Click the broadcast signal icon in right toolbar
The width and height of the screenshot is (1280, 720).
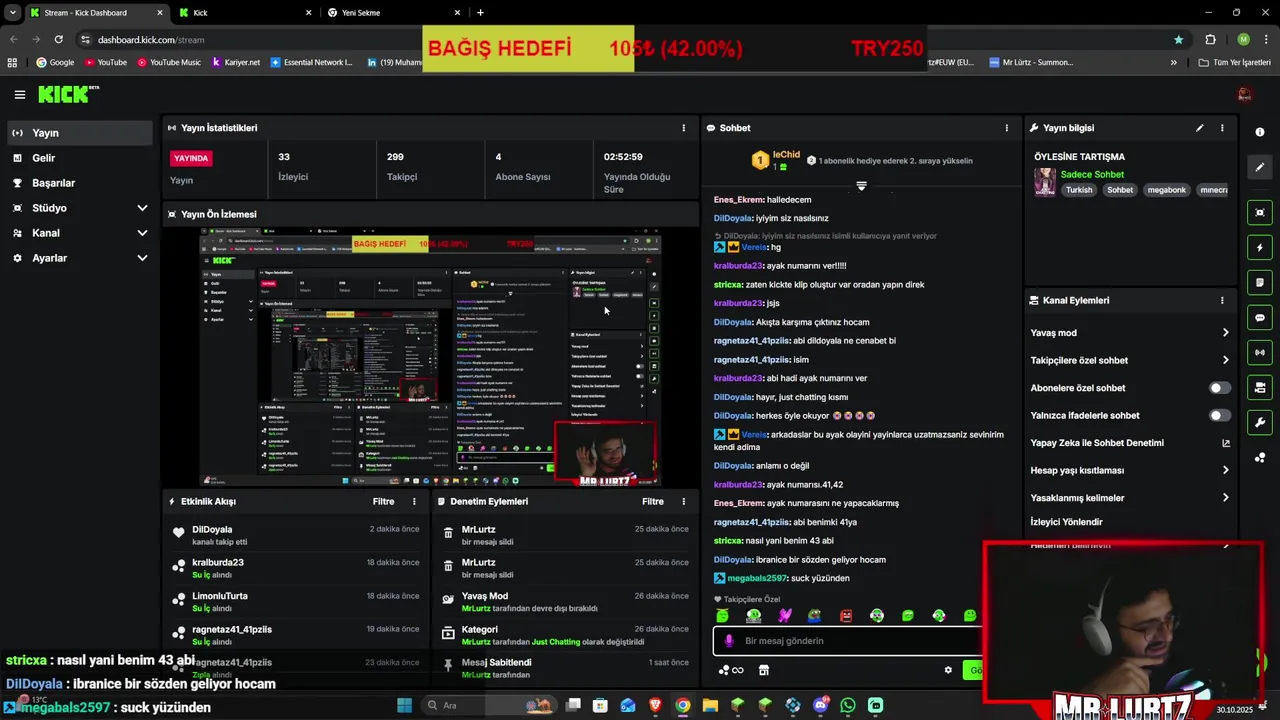1260,352
